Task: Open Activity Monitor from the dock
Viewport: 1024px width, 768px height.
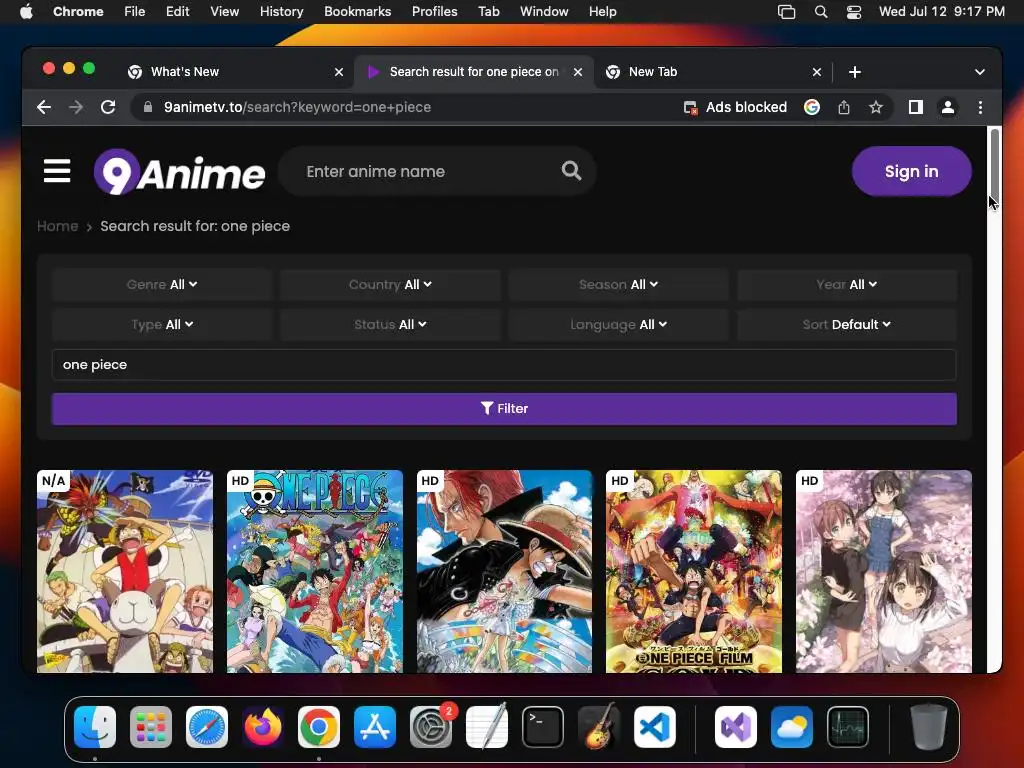Action: point(848,727)
